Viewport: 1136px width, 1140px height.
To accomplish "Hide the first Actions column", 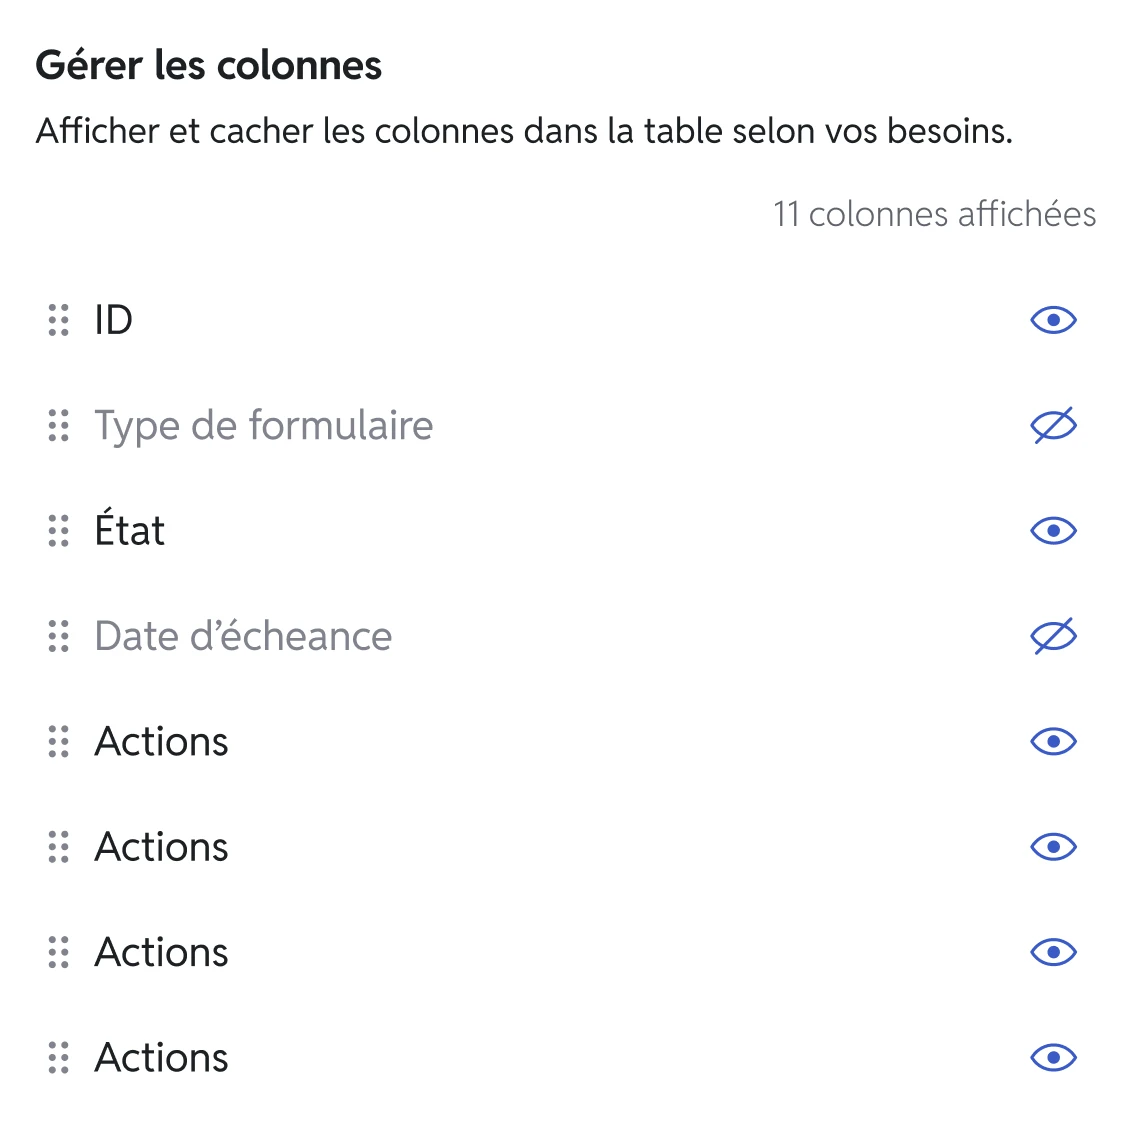I will (x=1053, y=742).
